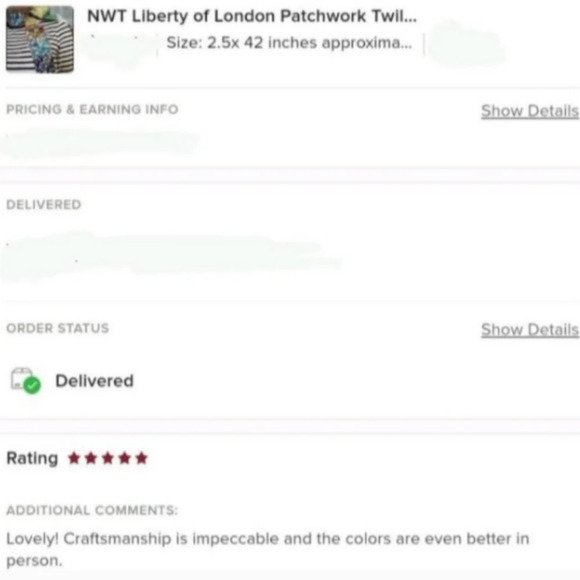This screenshot has height=580, width=580.
Task: Click the package delivery status icon
Action: [25, 380]
